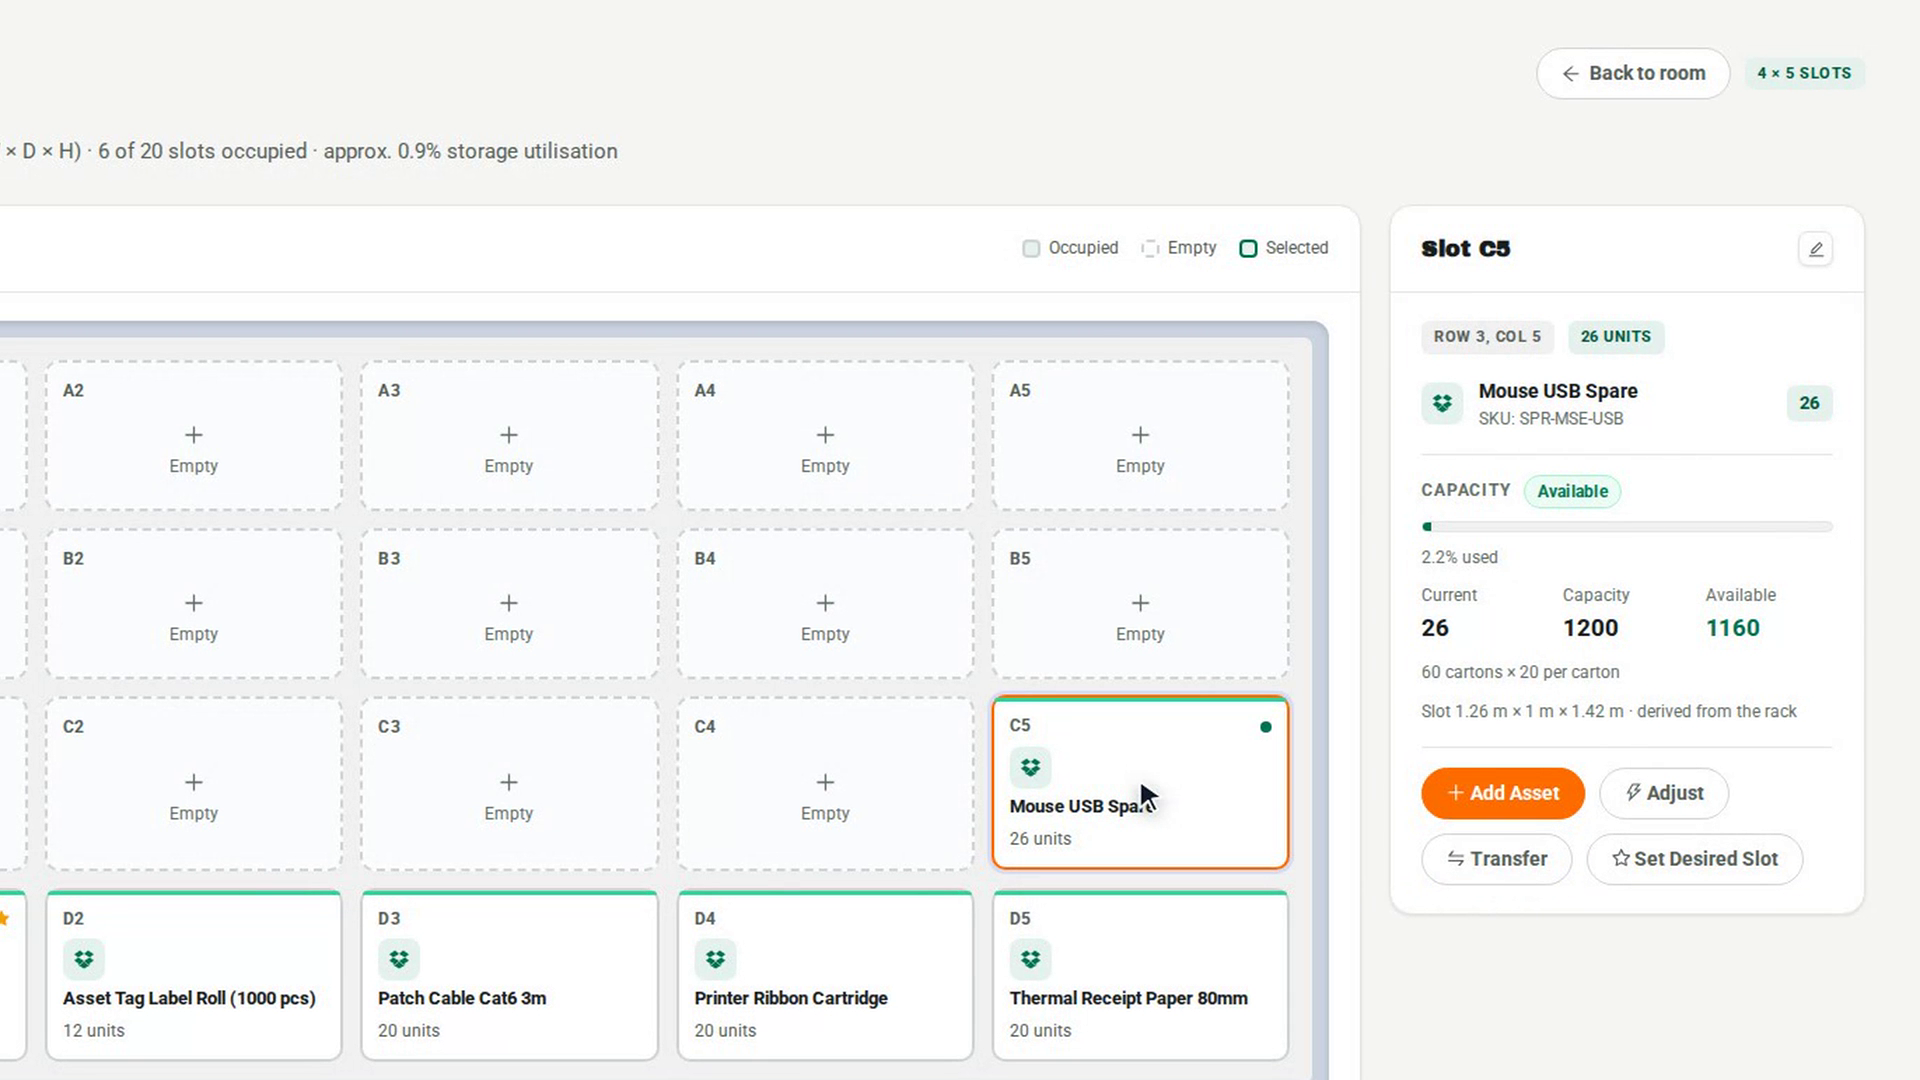Image resolution: width=1920 pixels, height=1080 pixels.
Task: Click the SKU: SPR-MSE-USB text
Action: 1551,419
